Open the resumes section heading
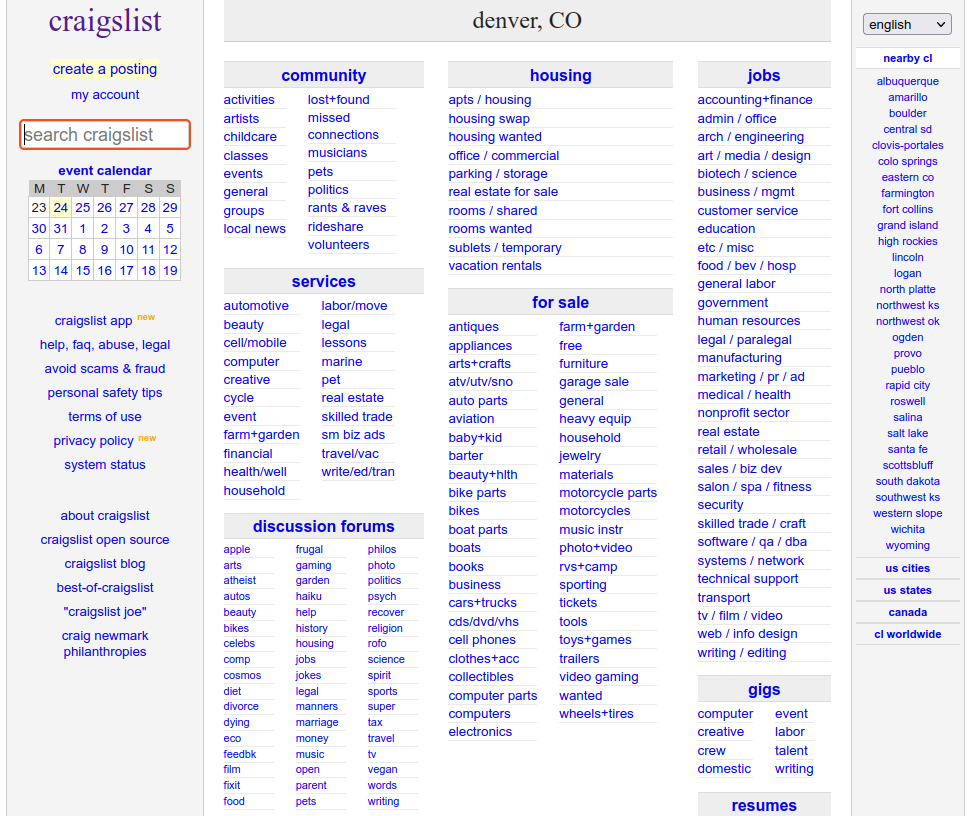 click(x=764, y=805)
